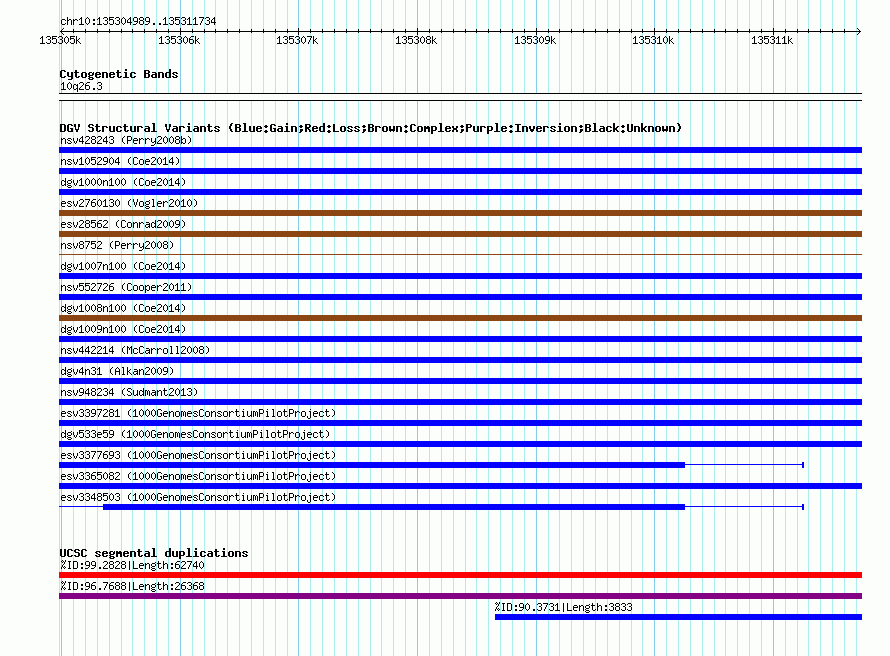
Task: Click esv2760130 (Vogler2010) label
Action: pyautogui.click(x=129, y=203)
